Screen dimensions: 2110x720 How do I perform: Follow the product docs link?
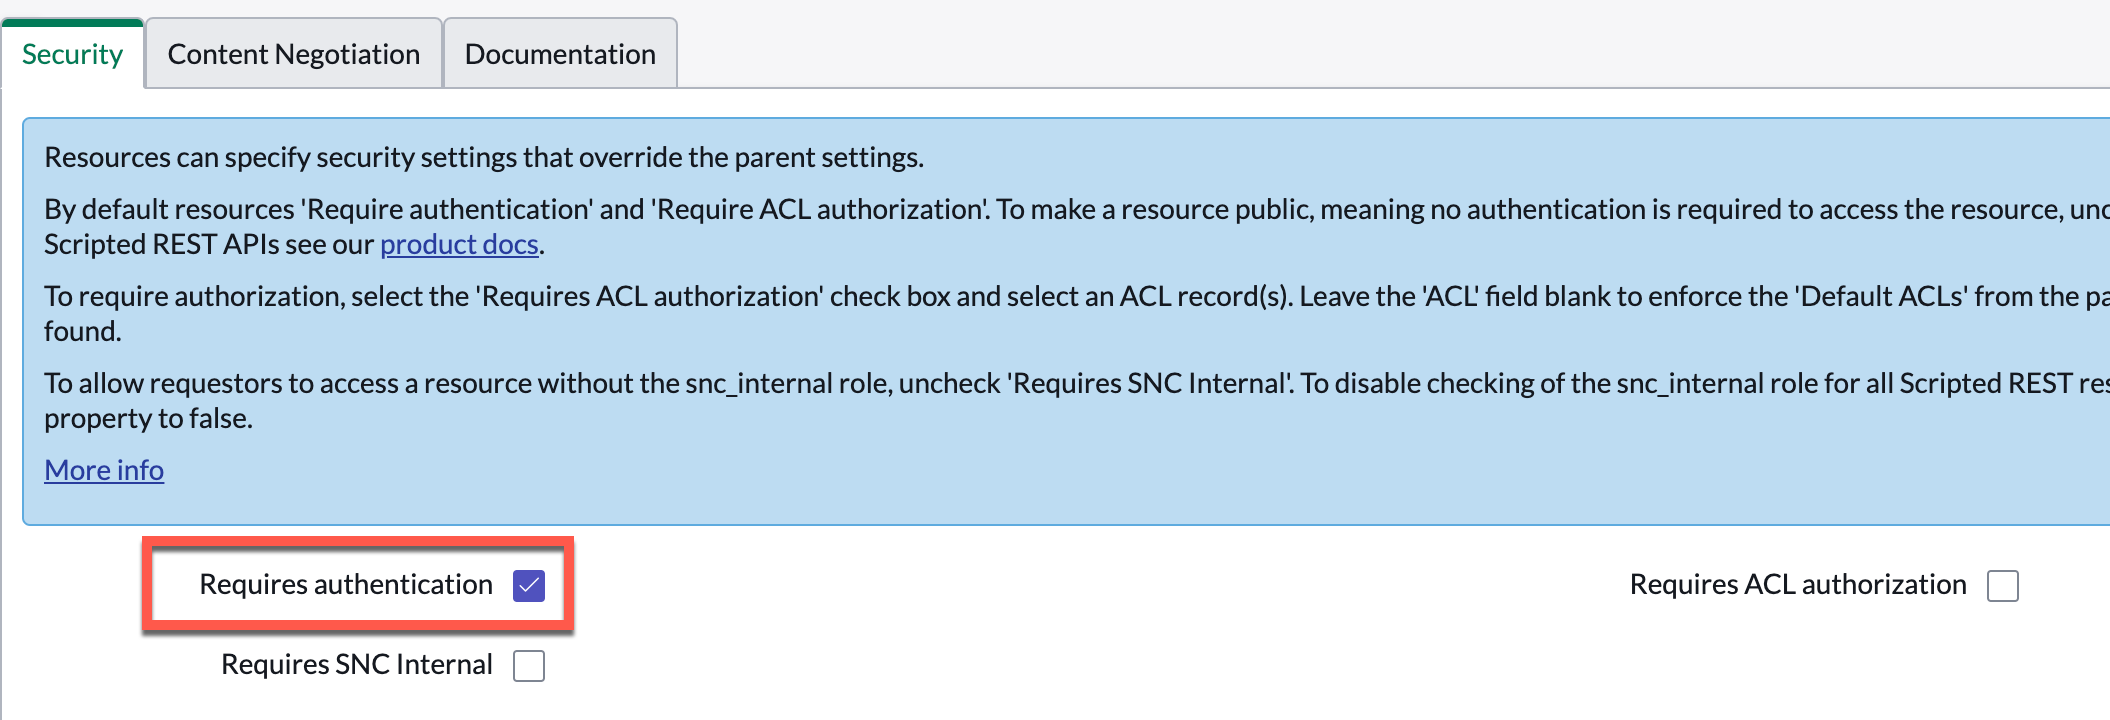[x=459, y=244]
